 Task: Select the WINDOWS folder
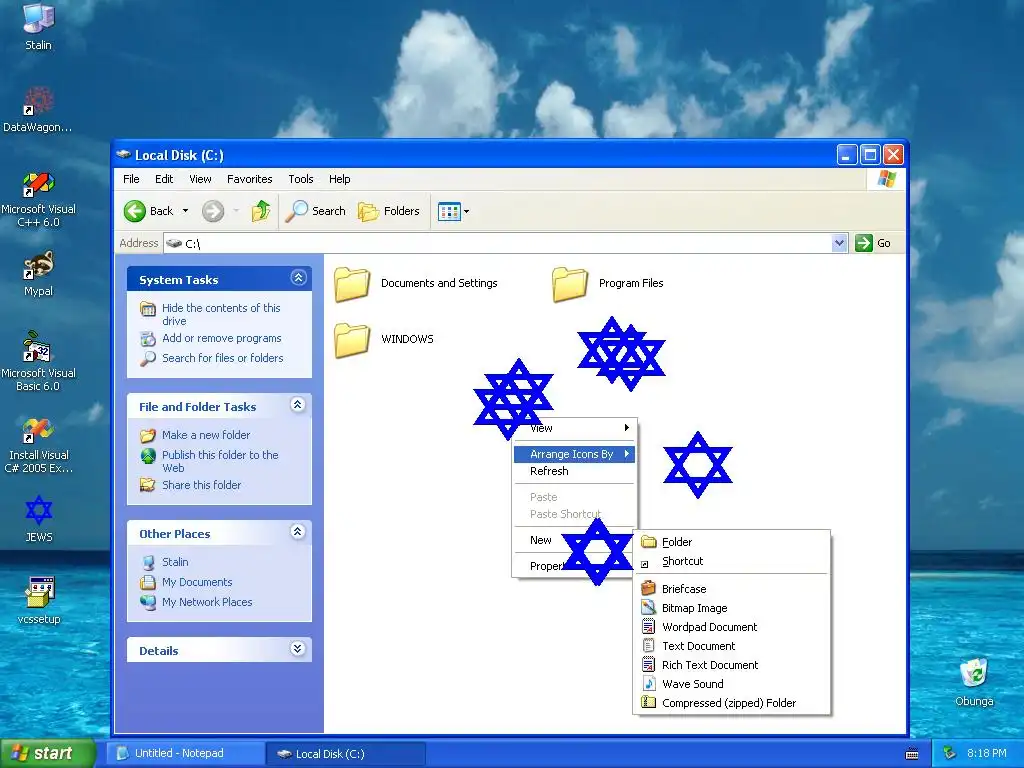point(384,339)
